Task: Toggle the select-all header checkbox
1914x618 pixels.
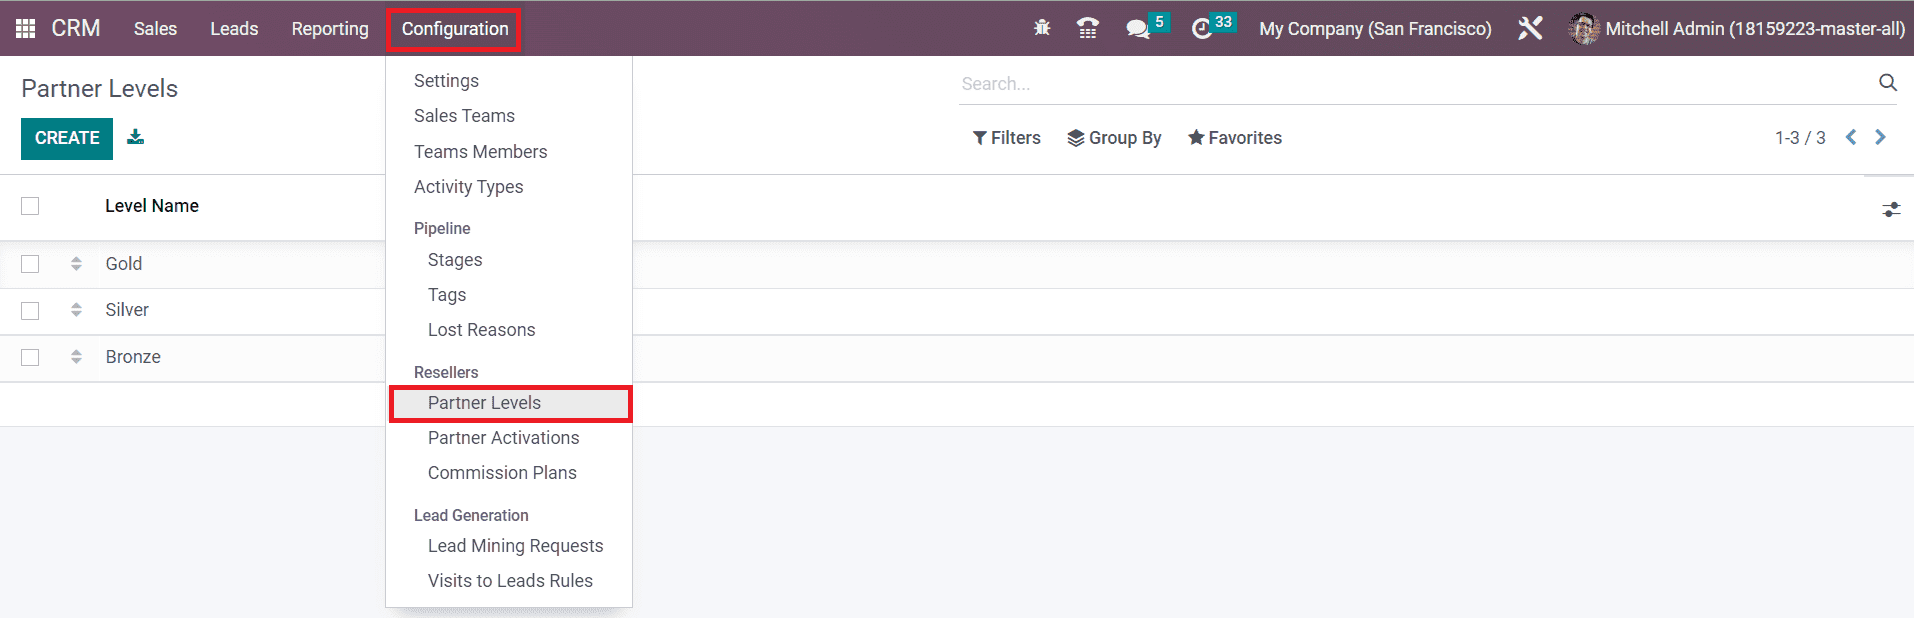Action: pyautogui.click(x=30, y=206)
